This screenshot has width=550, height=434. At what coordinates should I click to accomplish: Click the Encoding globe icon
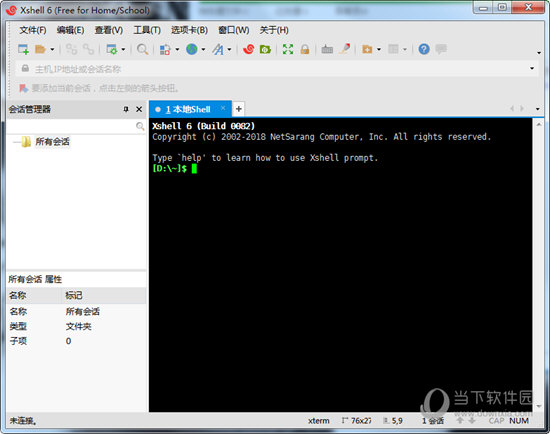click(x=192, y=49)
